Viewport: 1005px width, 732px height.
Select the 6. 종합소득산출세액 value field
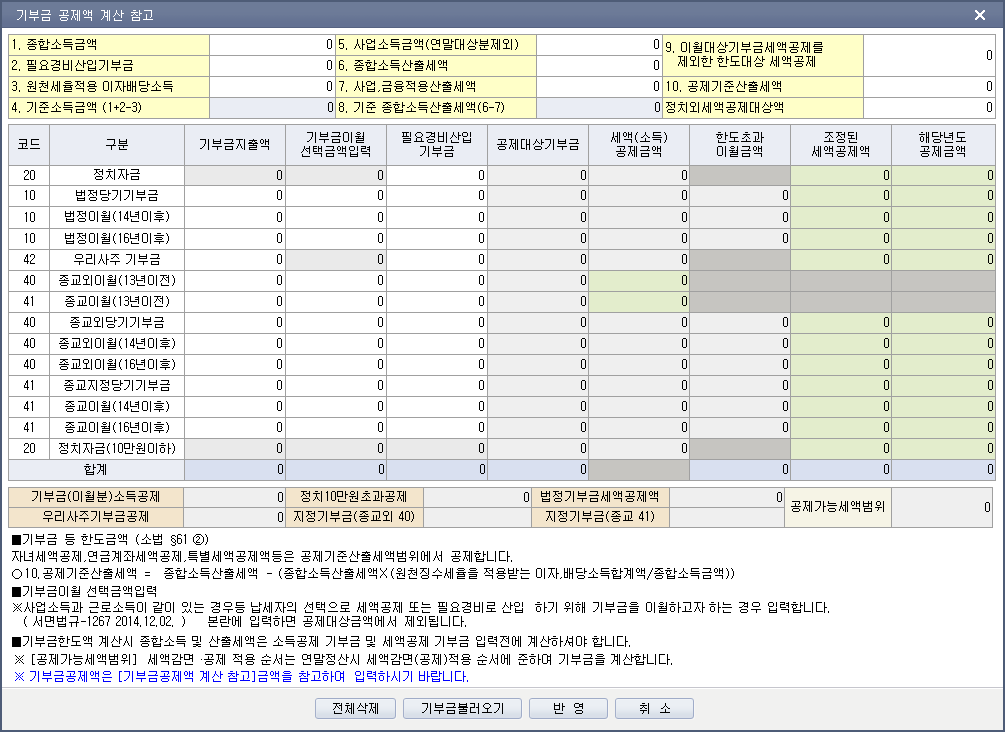tap(598, 66)
